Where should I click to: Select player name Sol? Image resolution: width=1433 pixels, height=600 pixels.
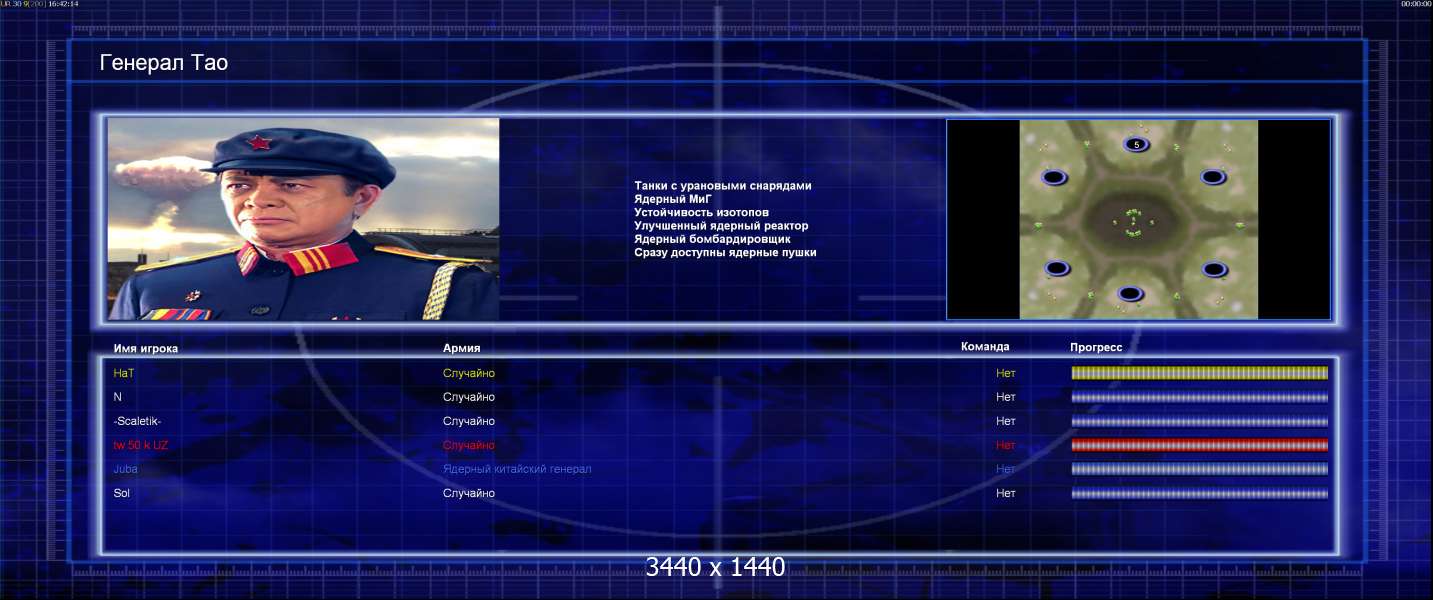(x=122, y=493)
